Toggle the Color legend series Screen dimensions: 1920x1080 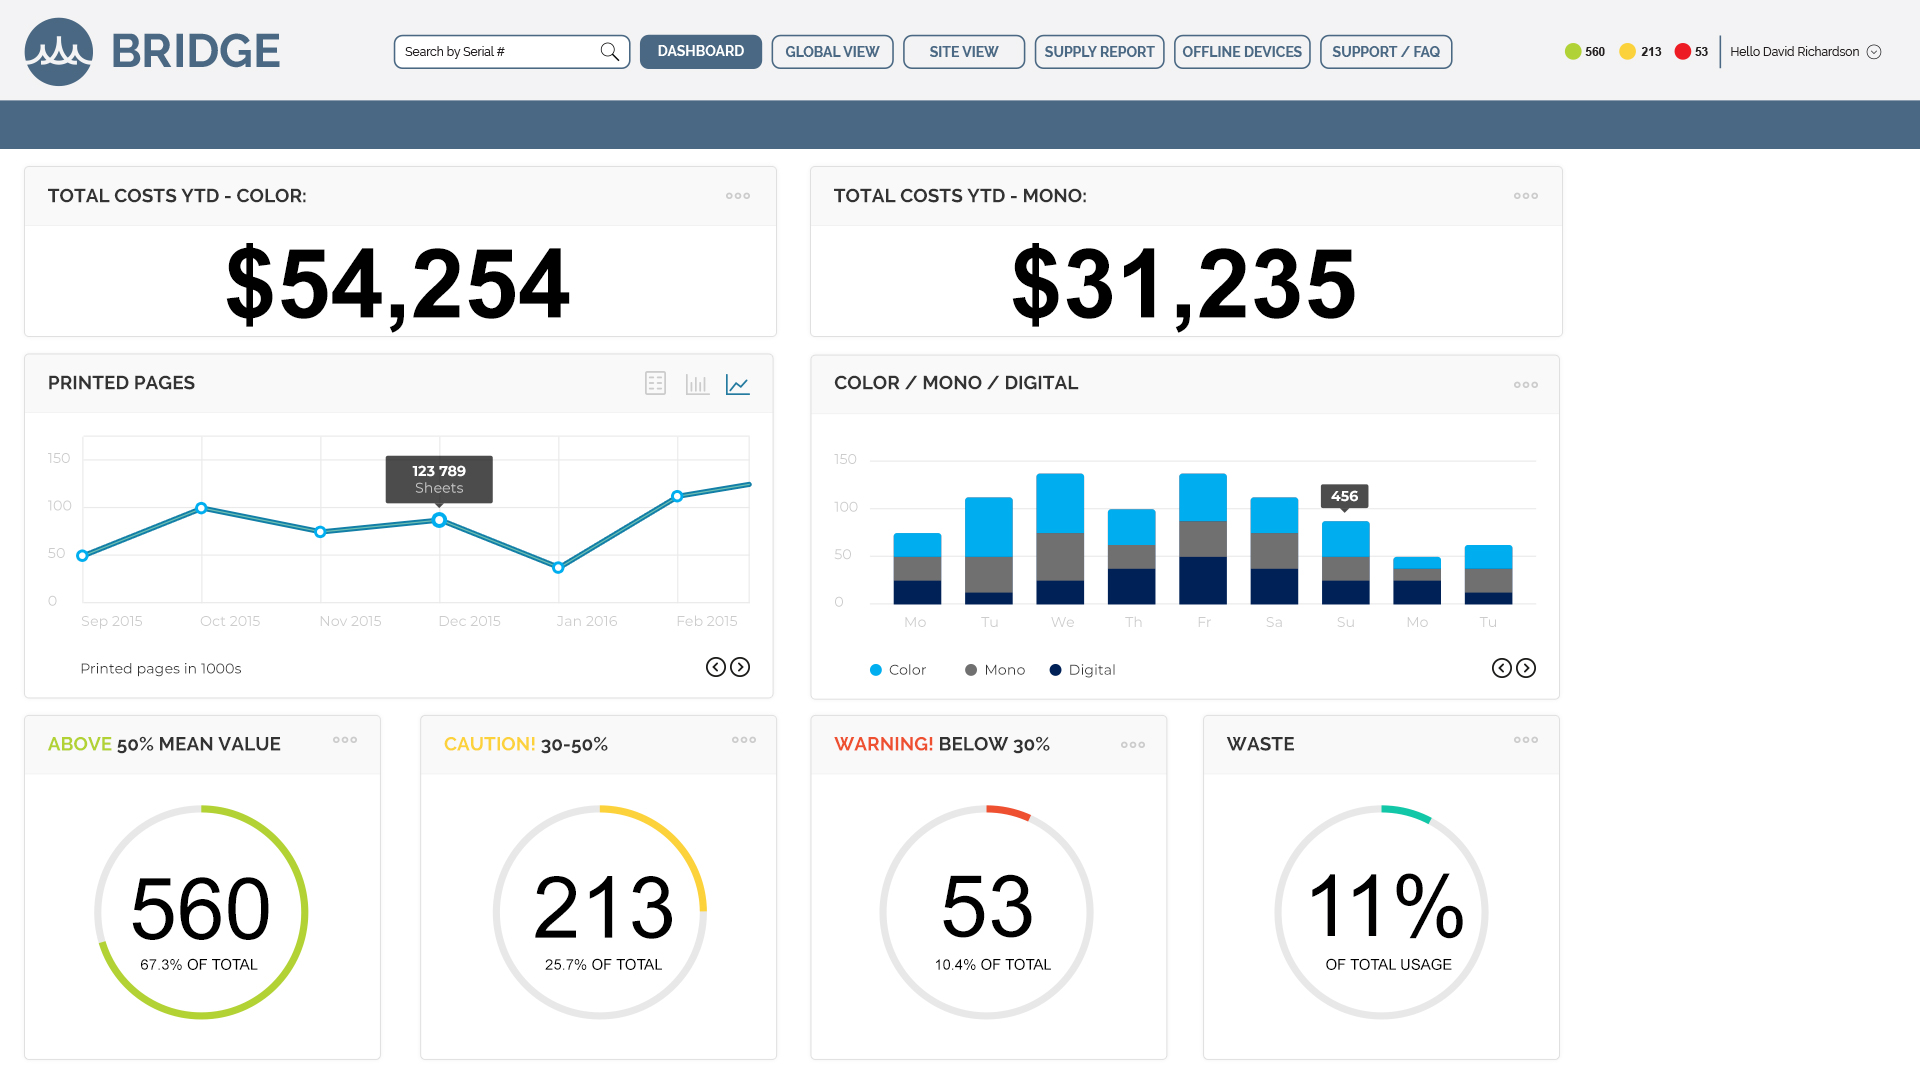click(898, 670)
